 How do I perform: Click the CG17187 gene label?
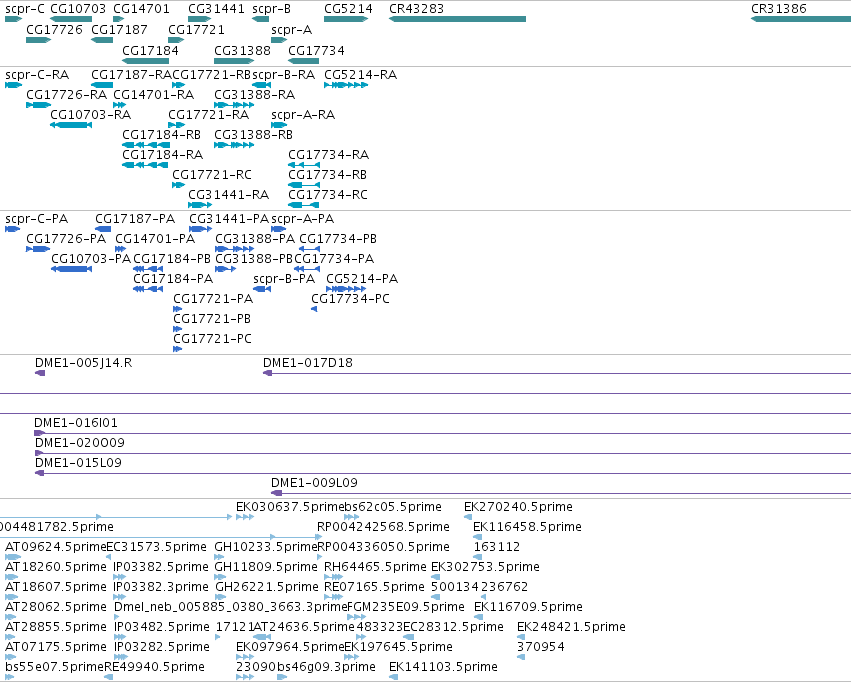coord(119,29)
